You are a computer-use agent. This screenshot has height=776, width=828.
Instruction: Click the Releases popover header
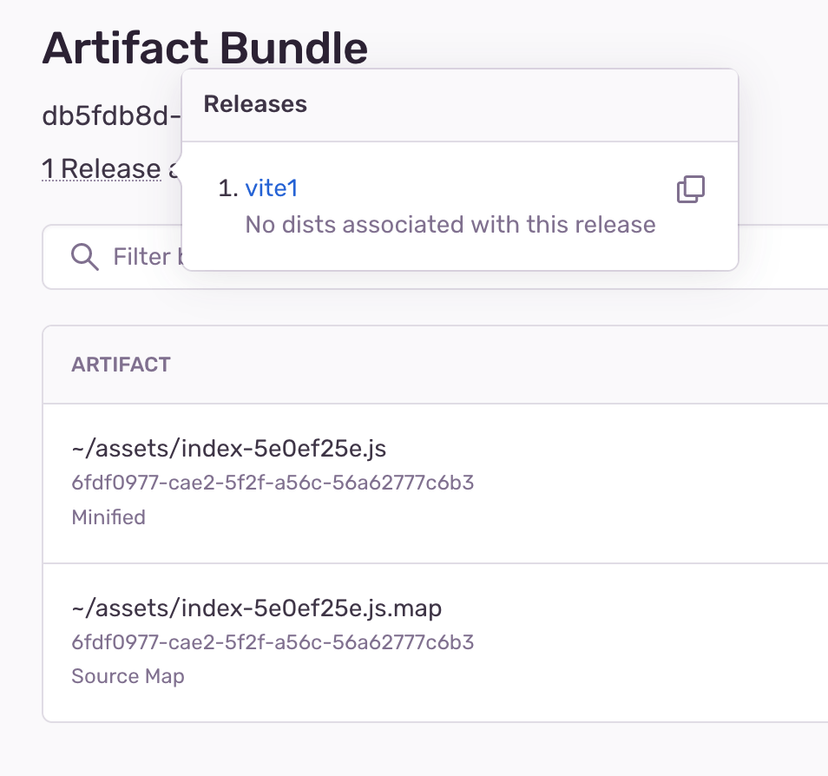pyautogui.click(x=254, y=103)
